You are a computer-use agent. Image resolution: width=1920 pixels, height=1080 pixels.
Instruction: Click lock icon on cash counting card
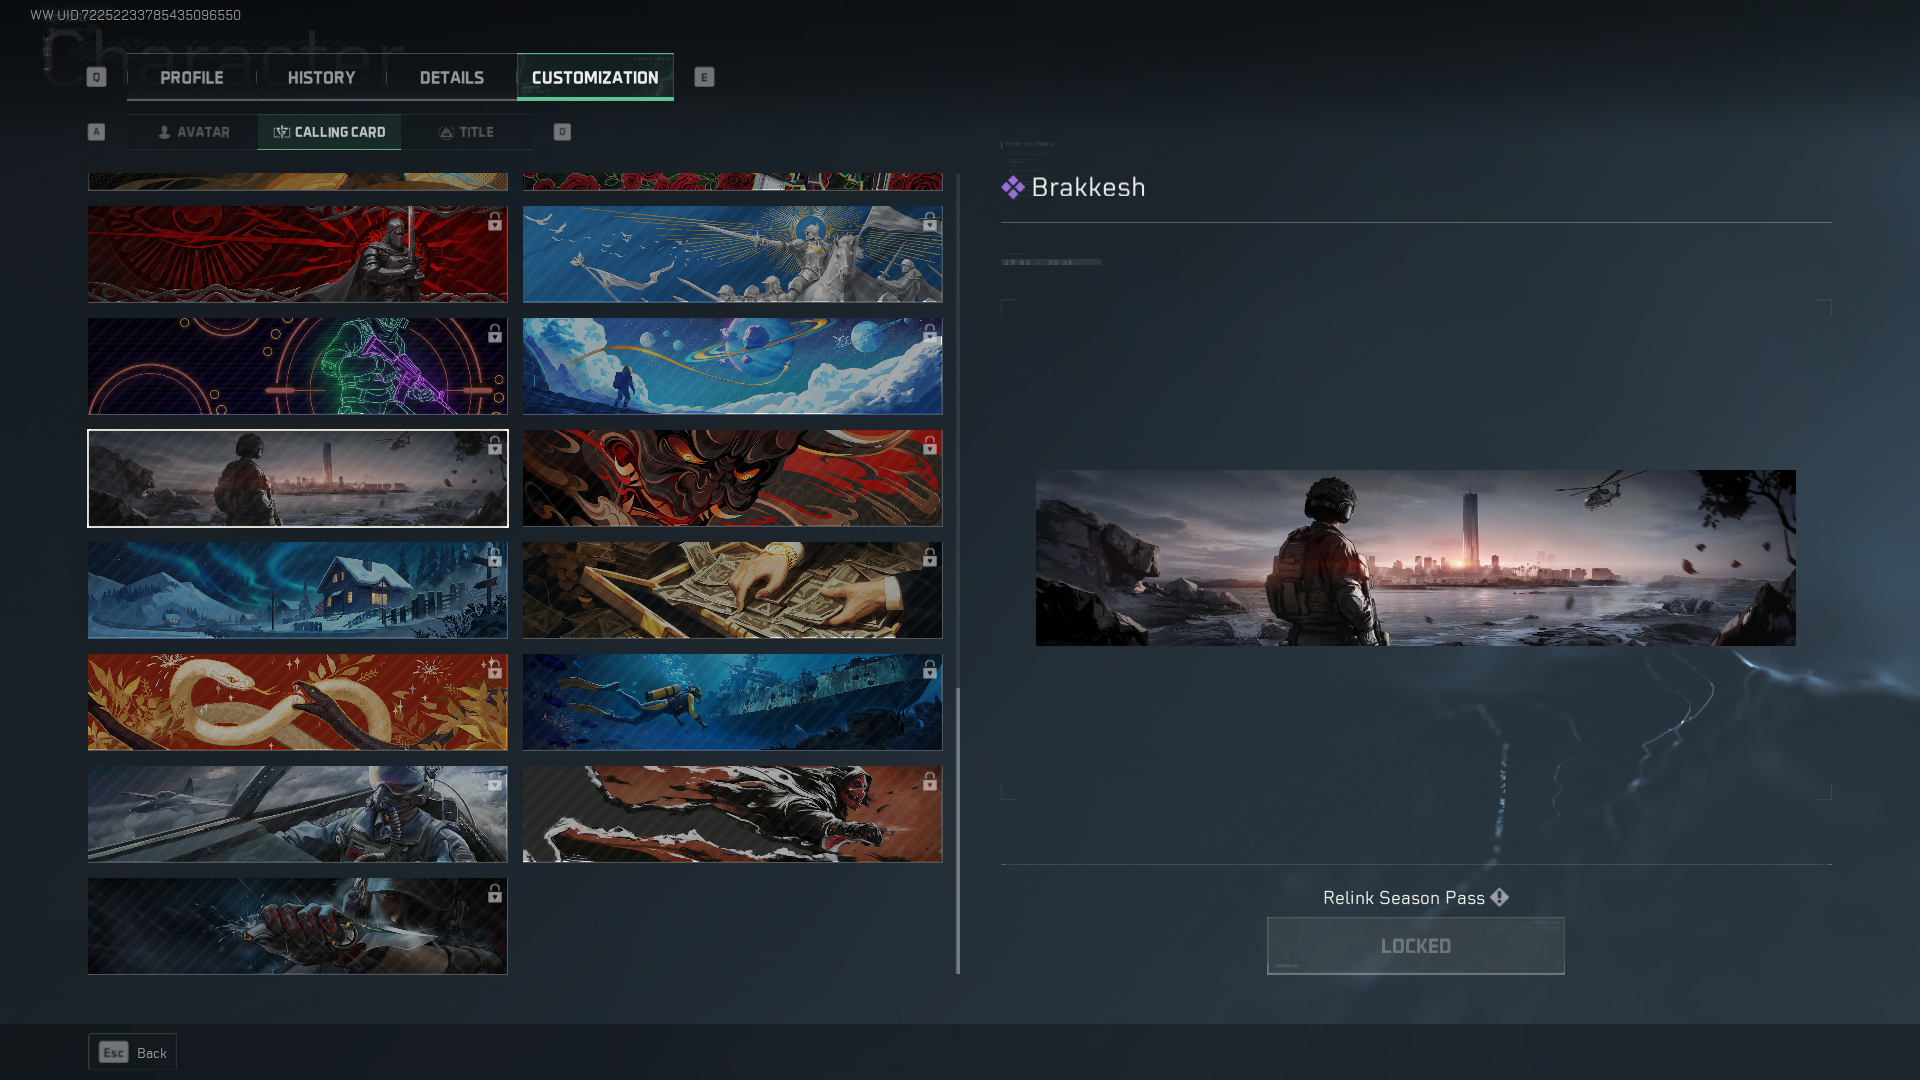tap(930, 558)
